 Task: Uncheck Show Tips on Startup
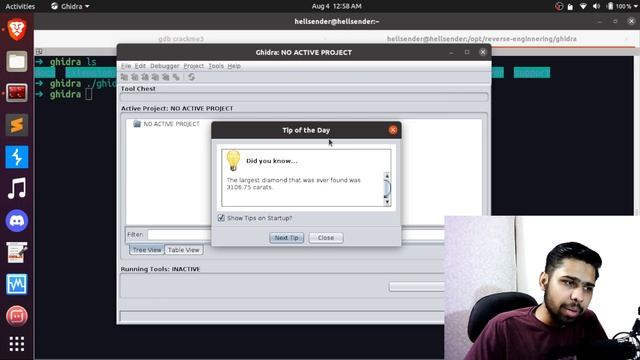tap(221, 218)
